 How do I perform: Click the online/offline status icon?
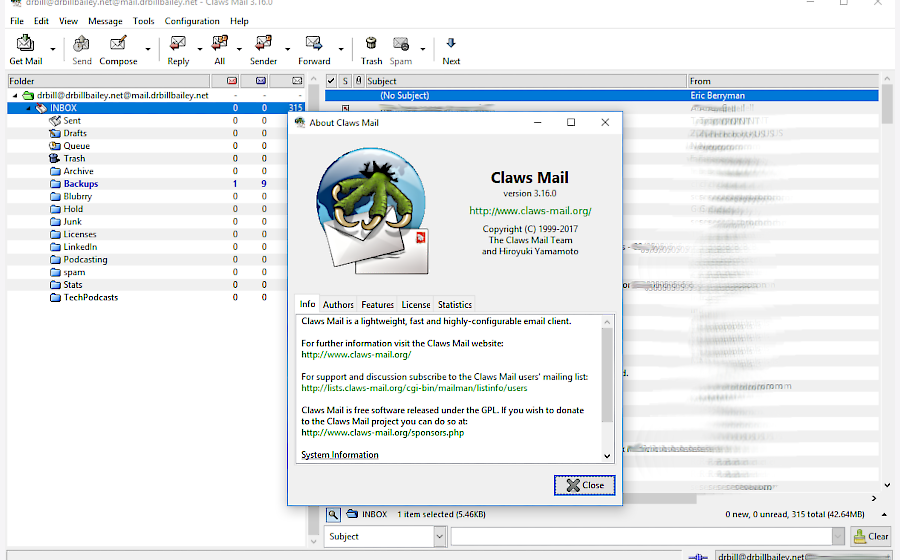(698, 556)
